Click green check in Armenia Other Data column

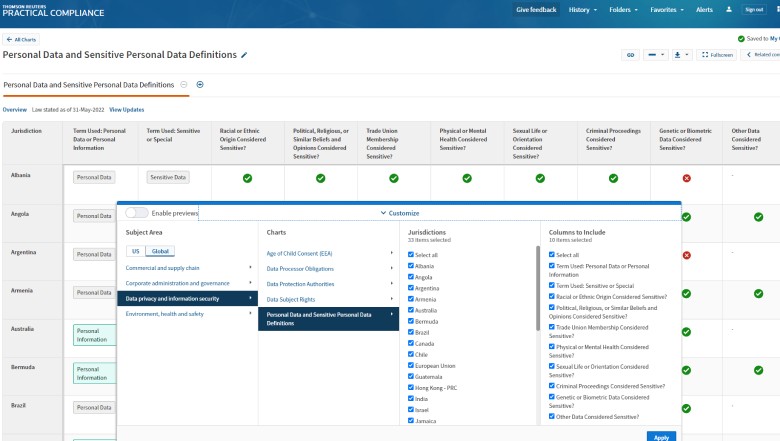(x=758, y=293)
